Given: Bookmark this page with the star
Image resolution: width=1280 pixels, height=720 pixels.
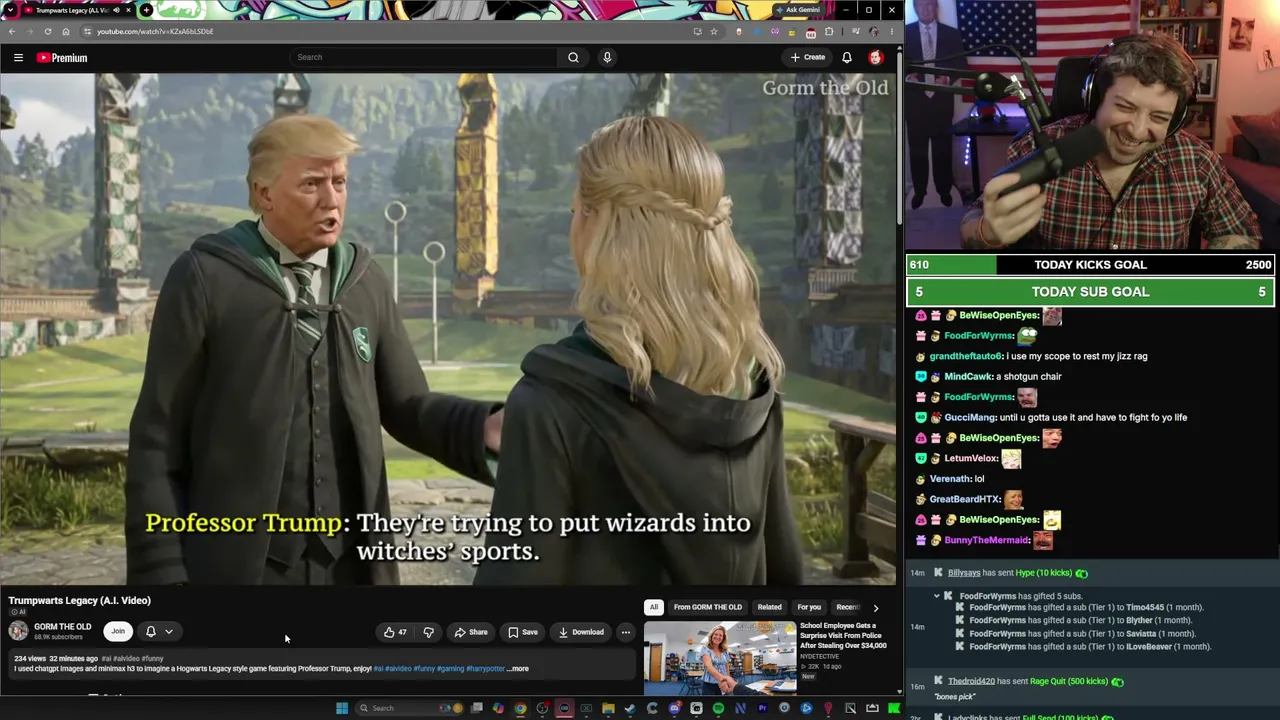Looking at the screenshot, I should tap(714, 31).
